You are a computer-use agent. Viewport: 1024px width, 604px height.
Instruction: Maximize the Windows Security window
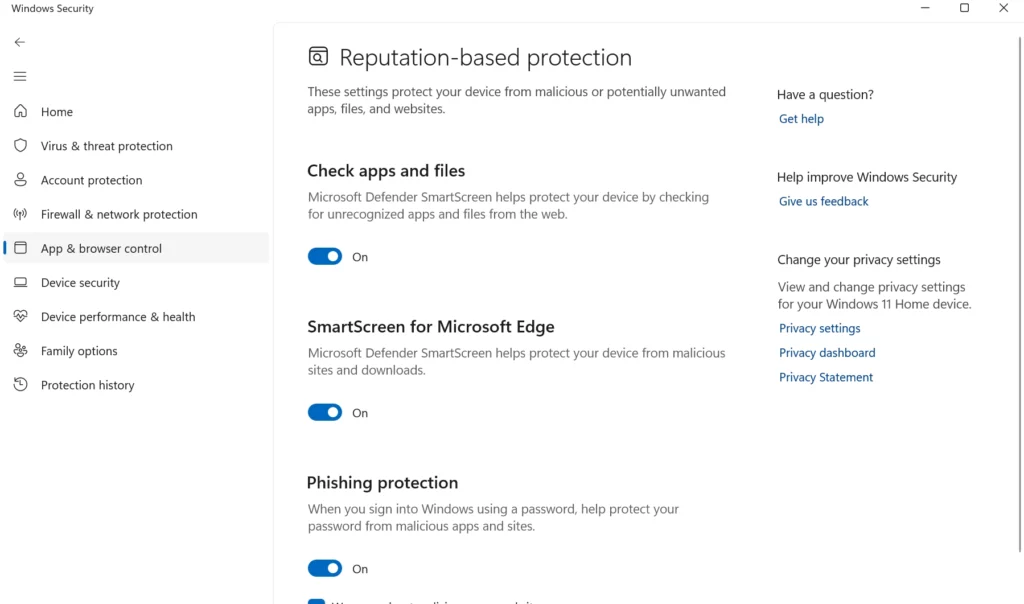pos(964,8)
